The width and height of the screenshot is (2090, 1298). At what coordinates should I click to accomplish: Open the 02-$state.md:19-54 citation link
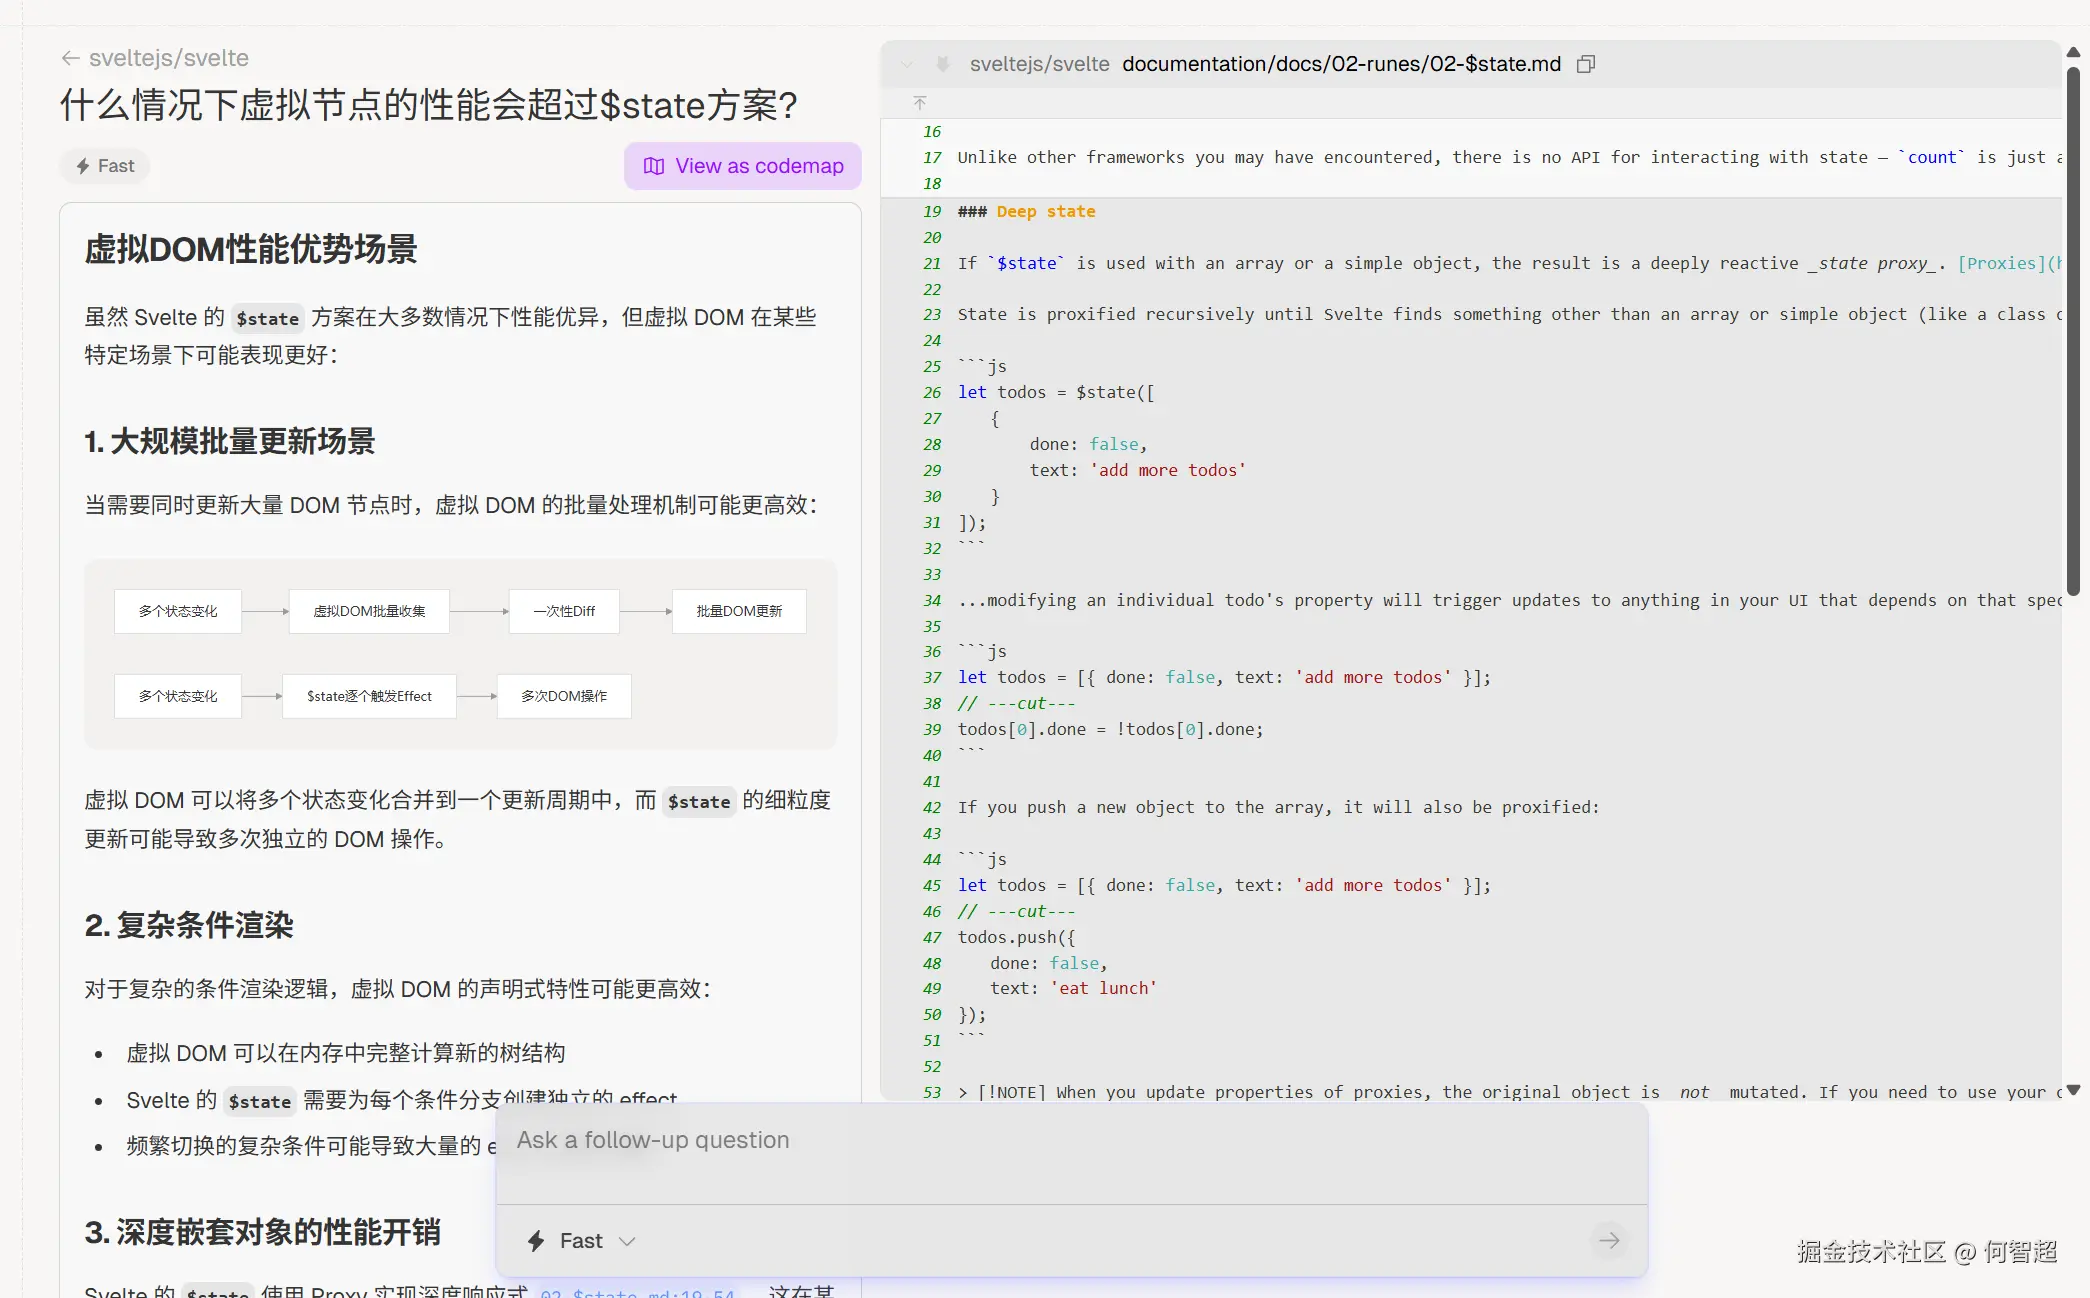point(637,1292)
